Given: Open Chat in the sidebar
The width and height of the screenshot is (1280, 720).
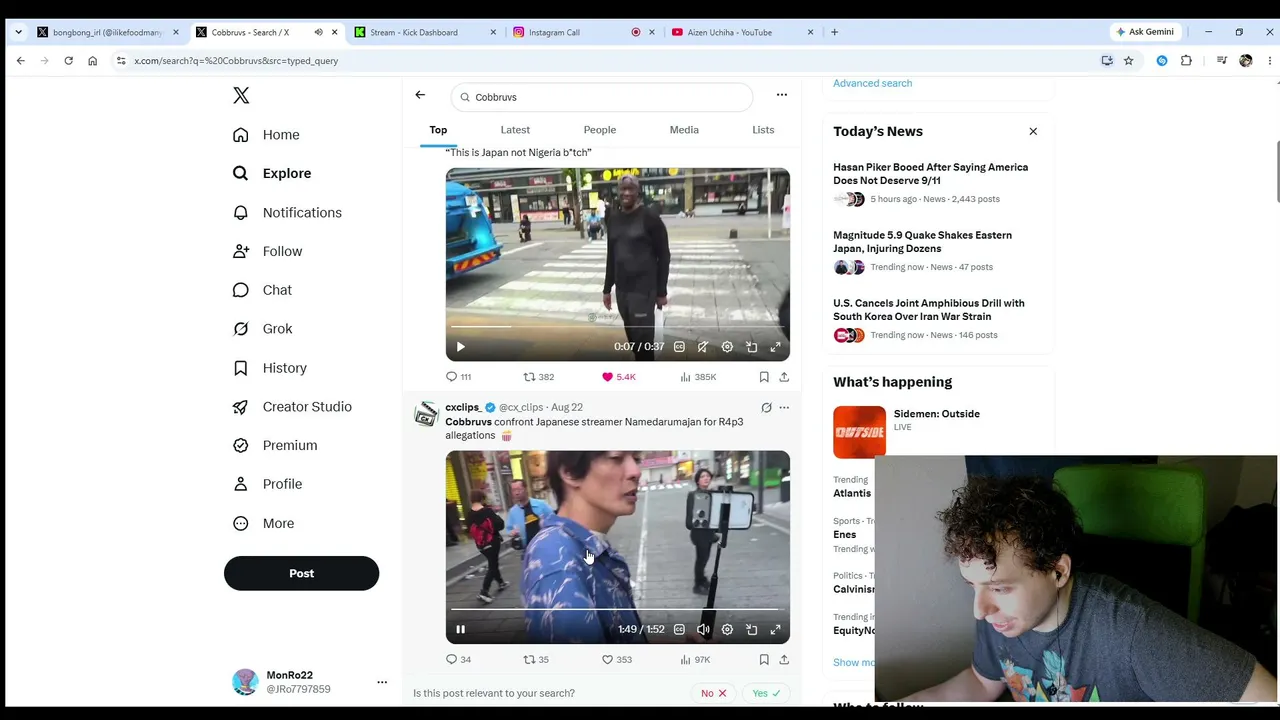Looking at the screenshot, I should (x=262, y=290).
